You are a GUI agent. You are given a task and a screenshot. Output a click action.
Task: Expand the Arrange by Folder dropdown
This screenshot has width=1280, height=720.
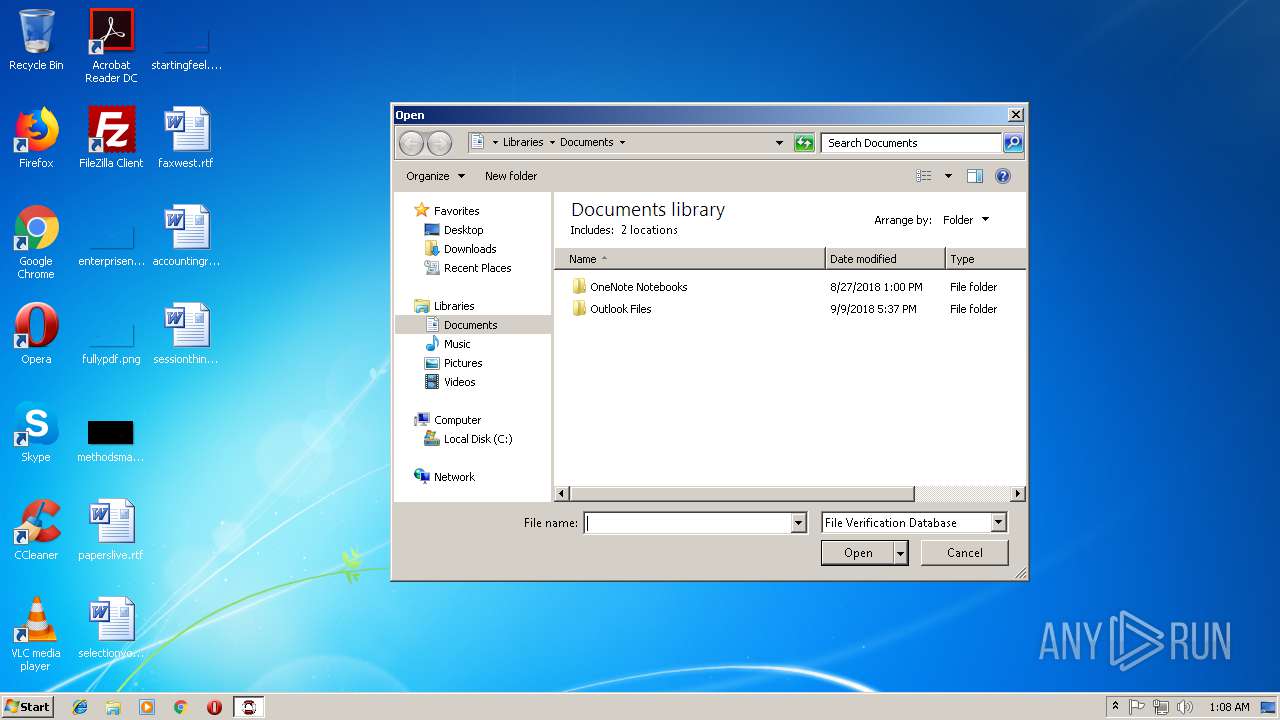pyautogui.click(x=966, y=220)
